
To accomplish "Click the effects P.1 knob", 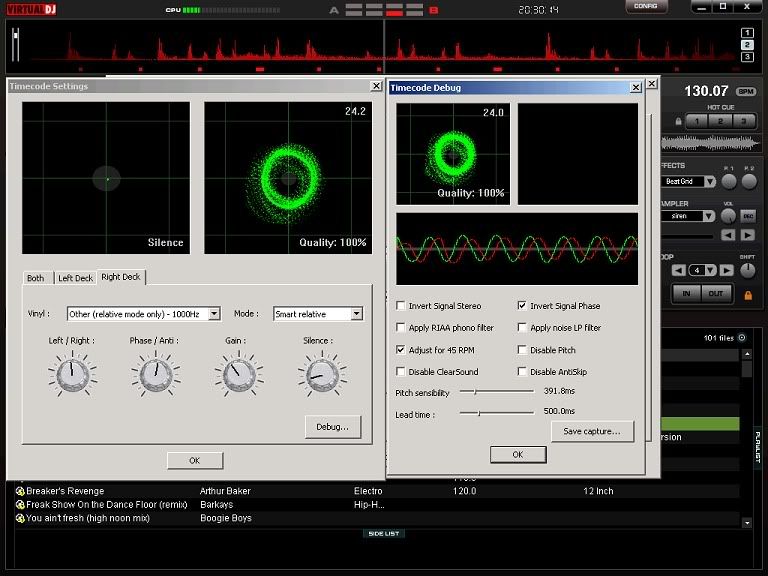I will click(x=729, y=181).
